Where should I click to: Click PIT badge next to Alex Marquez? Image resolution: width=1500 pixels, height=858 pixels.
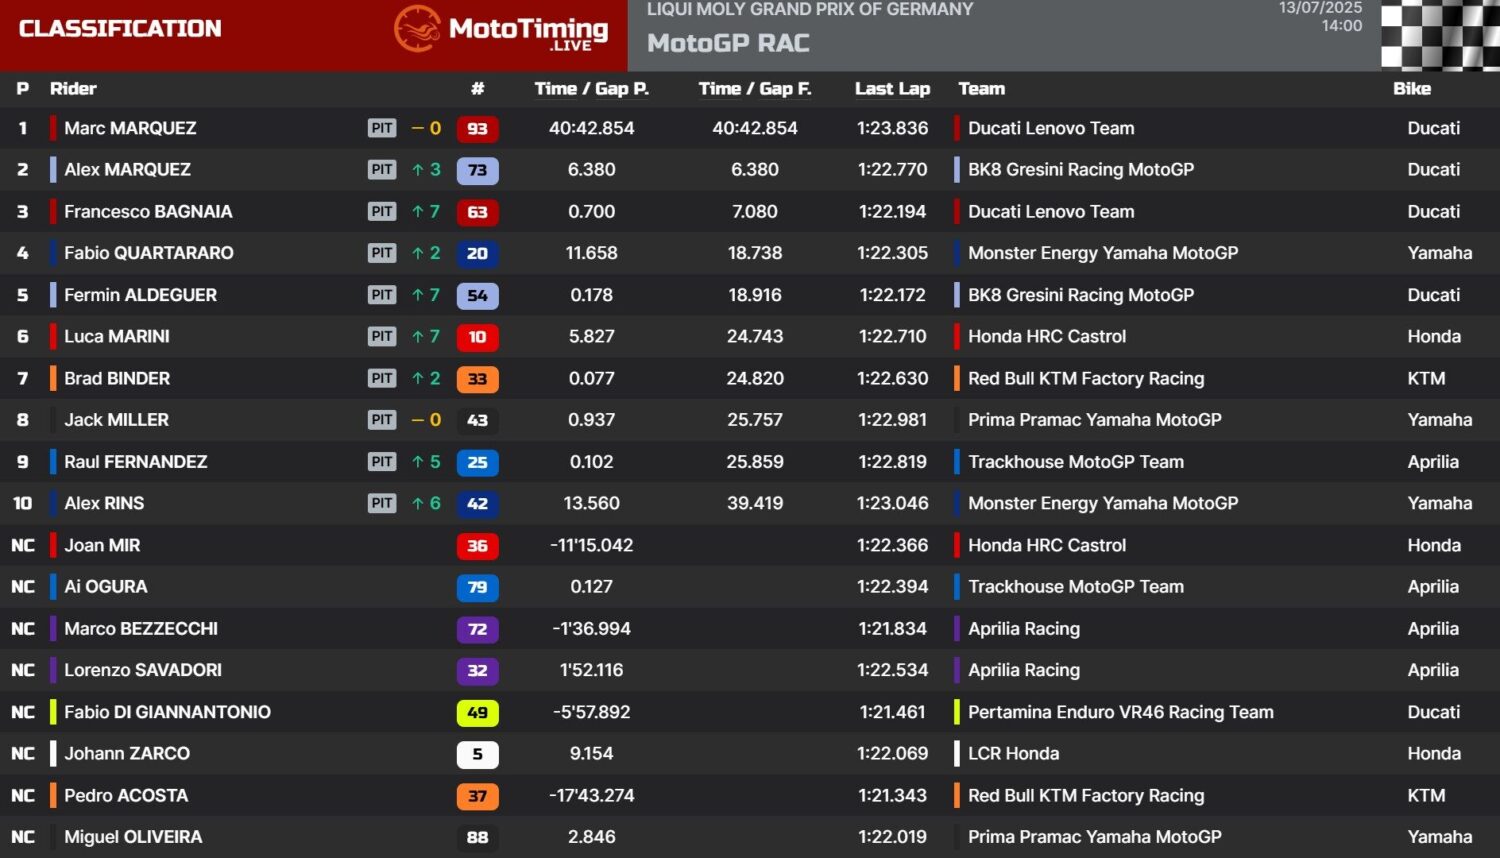(382, 170)
